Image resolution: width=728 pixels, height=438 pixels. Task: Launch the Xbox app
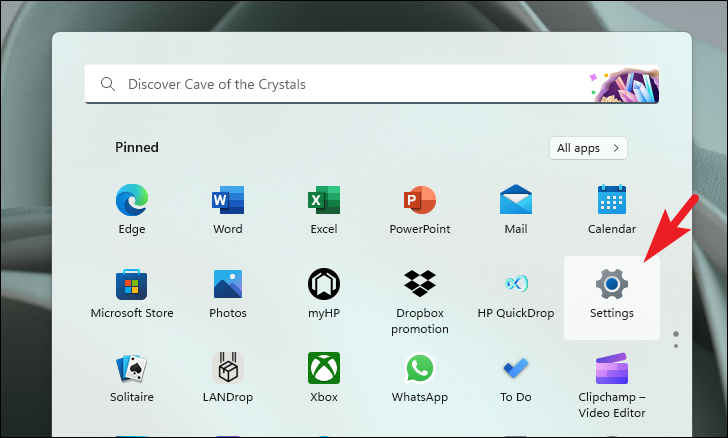click(x=324, y=368)
